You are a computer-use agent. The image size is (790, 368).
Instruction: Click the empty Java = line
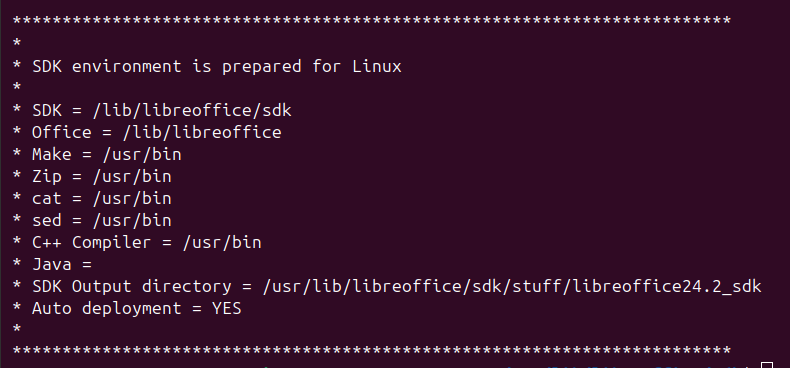(x=52, y=265)
